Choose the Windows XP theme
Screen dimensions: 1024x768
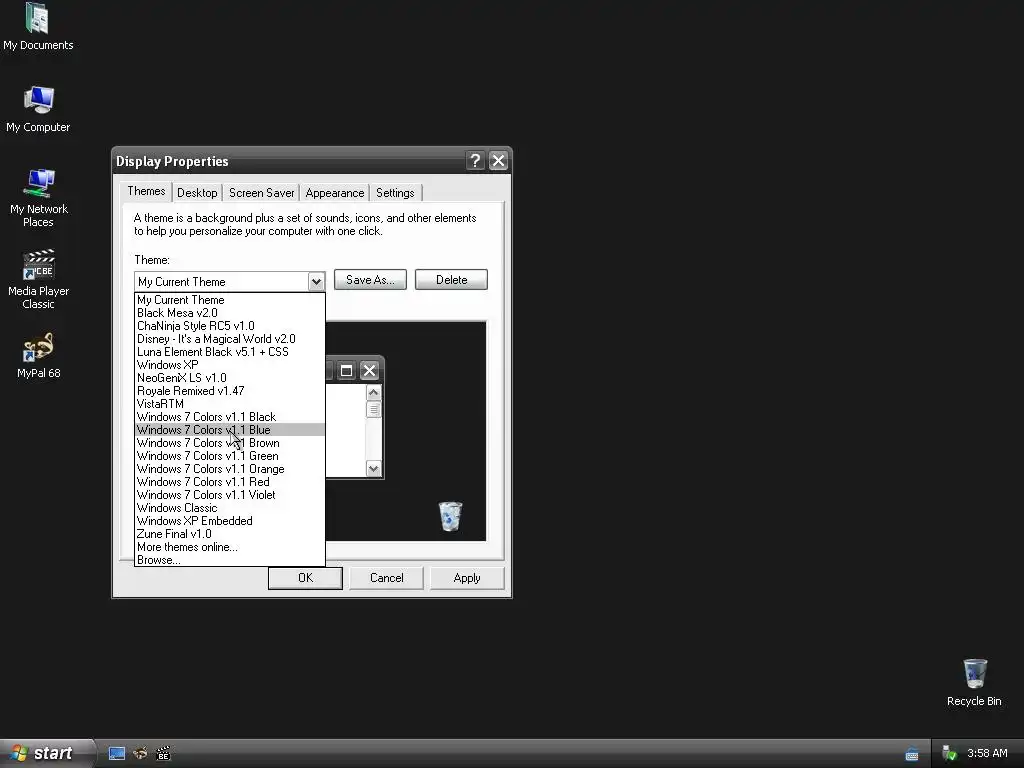[230, 365]
